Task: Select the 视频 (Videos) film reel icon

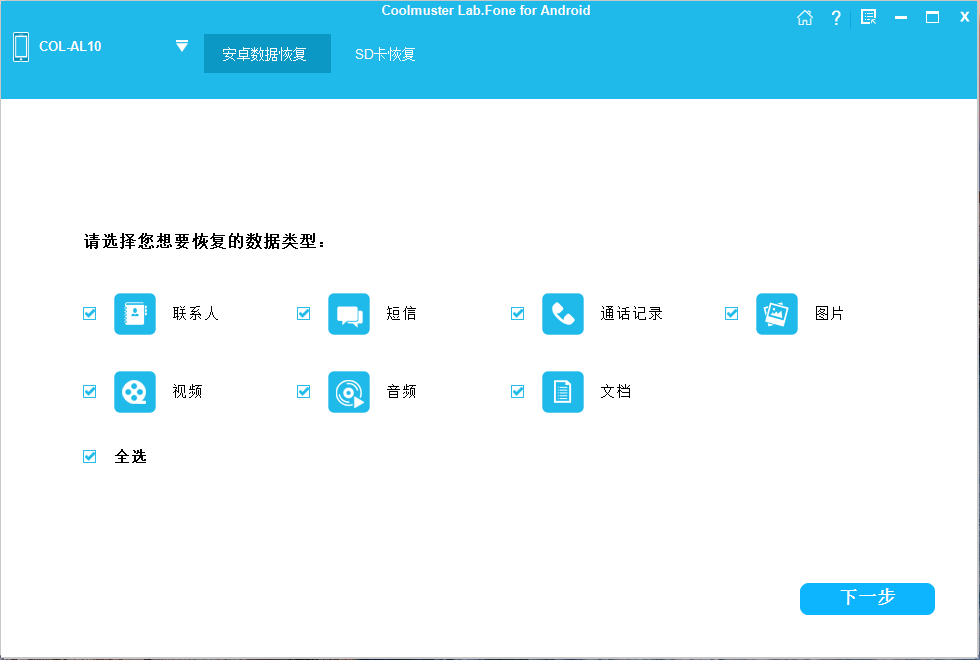Action: (135, 391)
